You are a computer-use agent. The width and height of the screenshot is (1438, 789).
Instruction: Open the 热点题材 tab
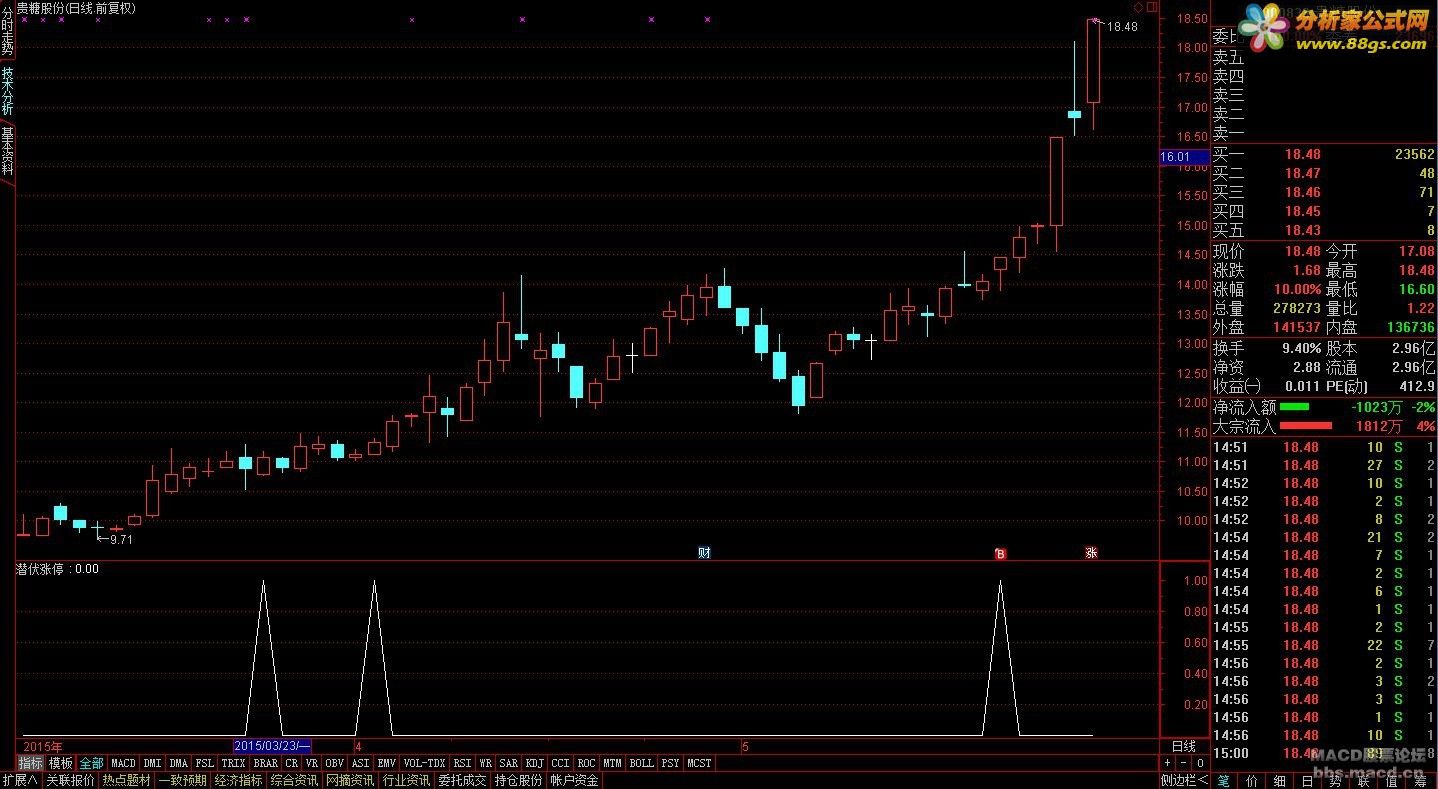126,780
